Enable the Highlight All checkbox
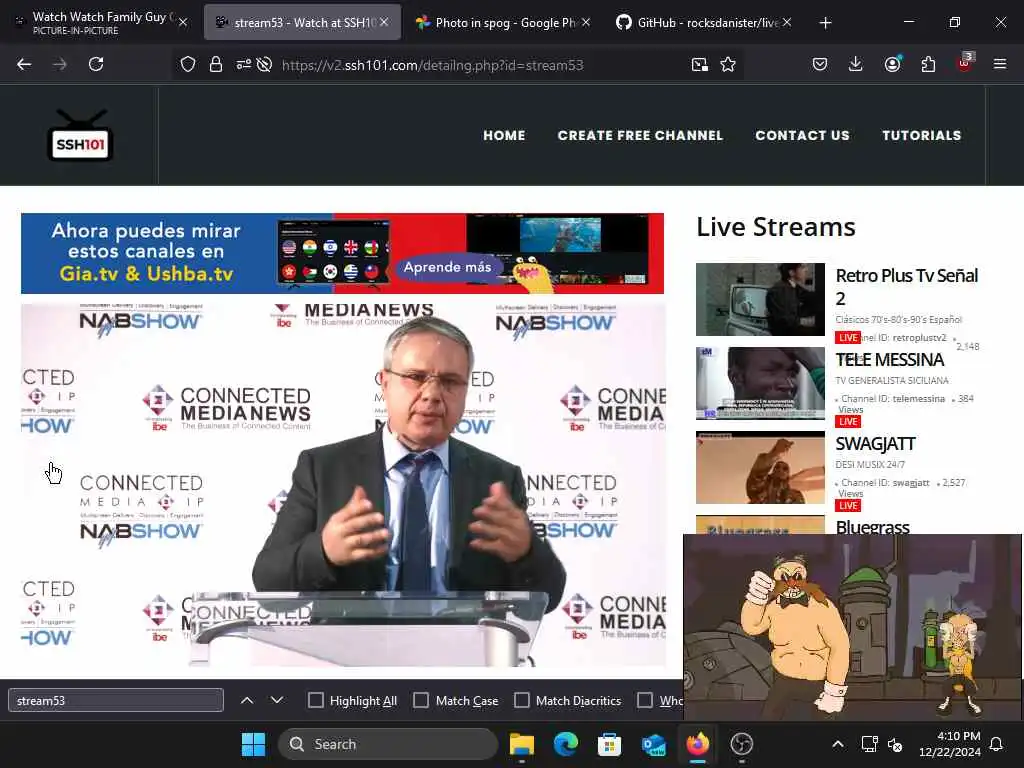Image resolution: width=1024 pixels, height=768 pixels. [x=315, y=700]
